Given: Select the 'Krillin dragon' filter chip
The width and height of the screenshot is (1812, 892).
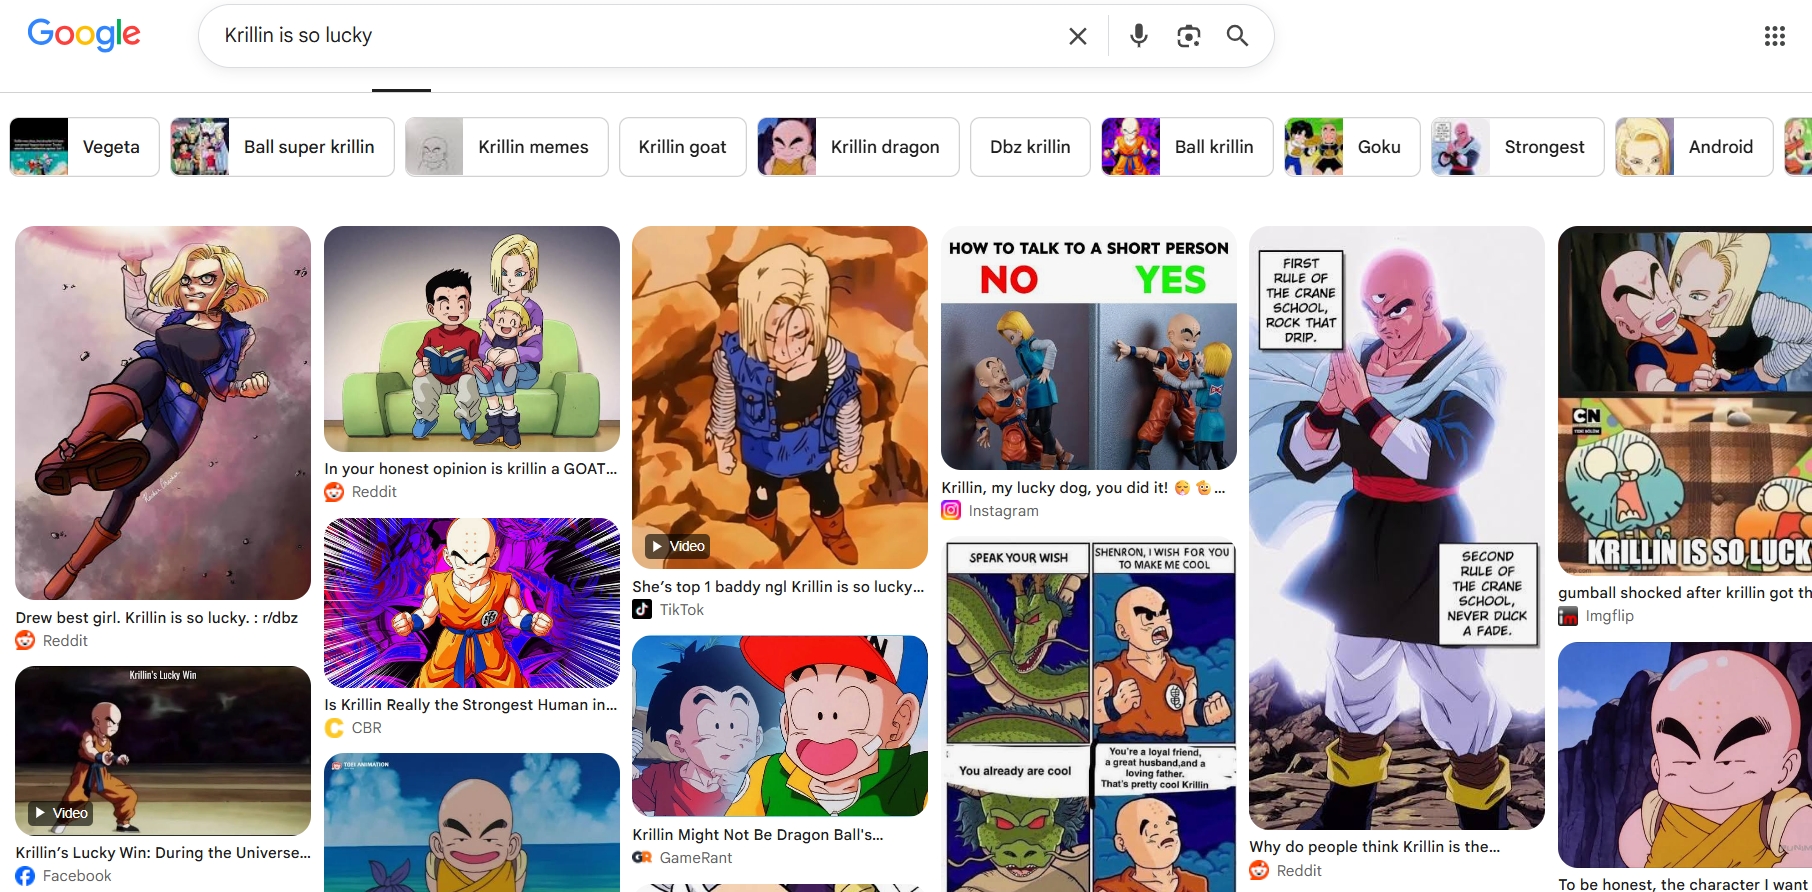Looking at the screenshot, I should click(x=858, y=147).
